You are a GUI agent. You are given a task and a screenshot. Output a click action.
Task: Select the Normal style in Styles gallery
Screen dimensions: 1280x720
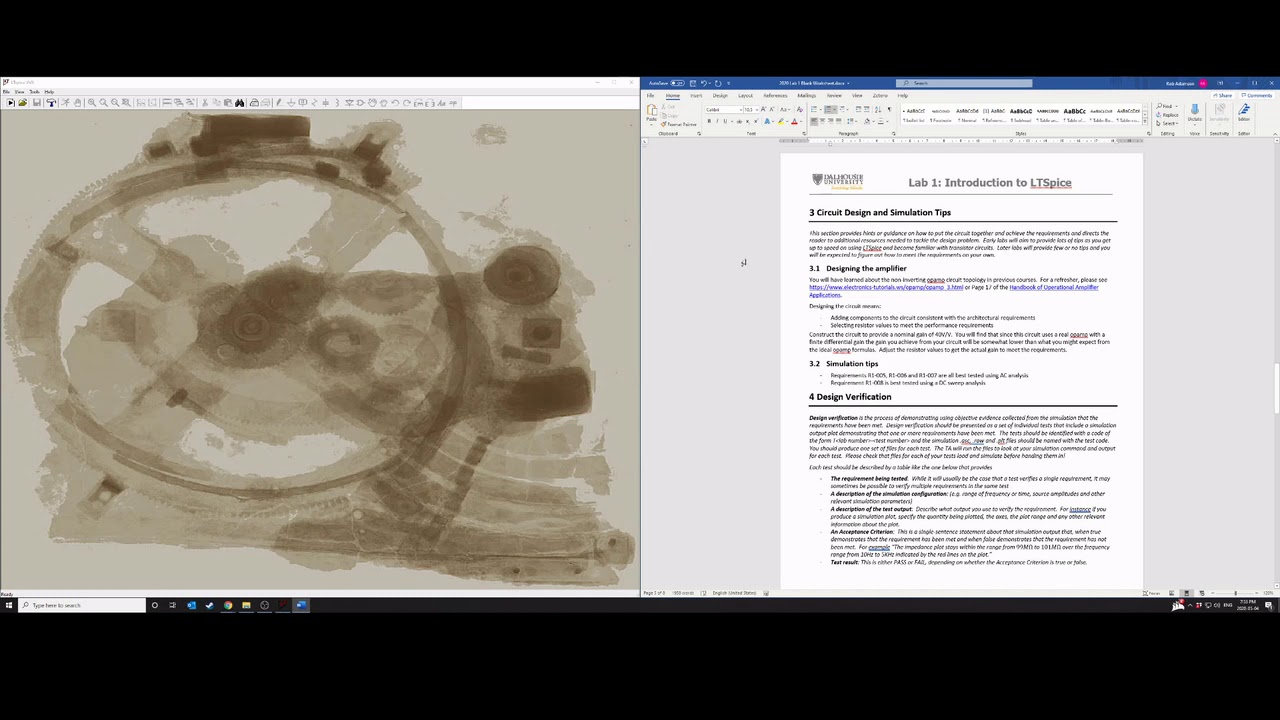click(967, 115)
